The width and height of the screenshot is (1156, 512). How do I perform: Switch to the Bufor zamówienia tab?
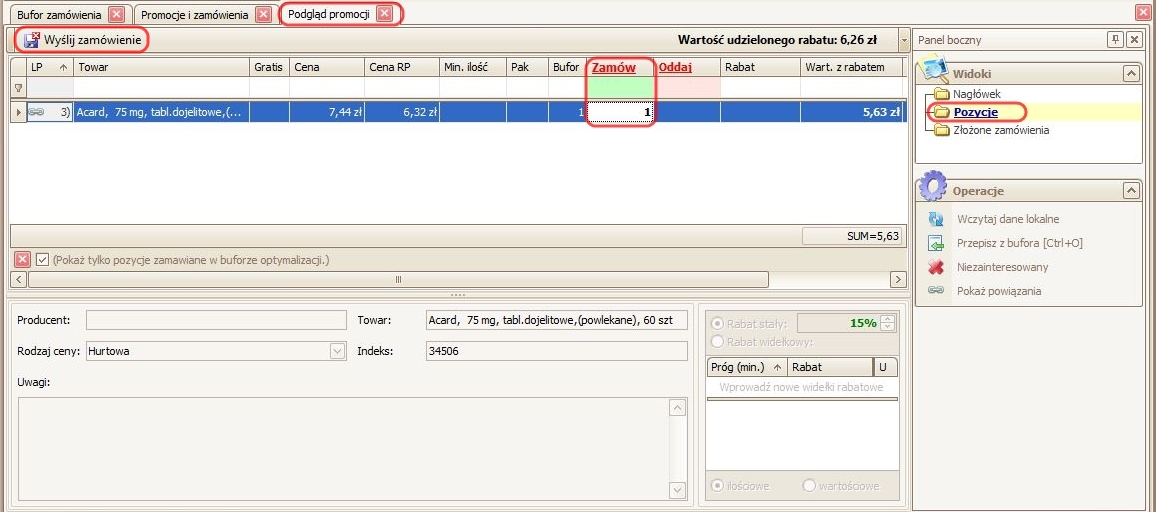click(59, 15)
